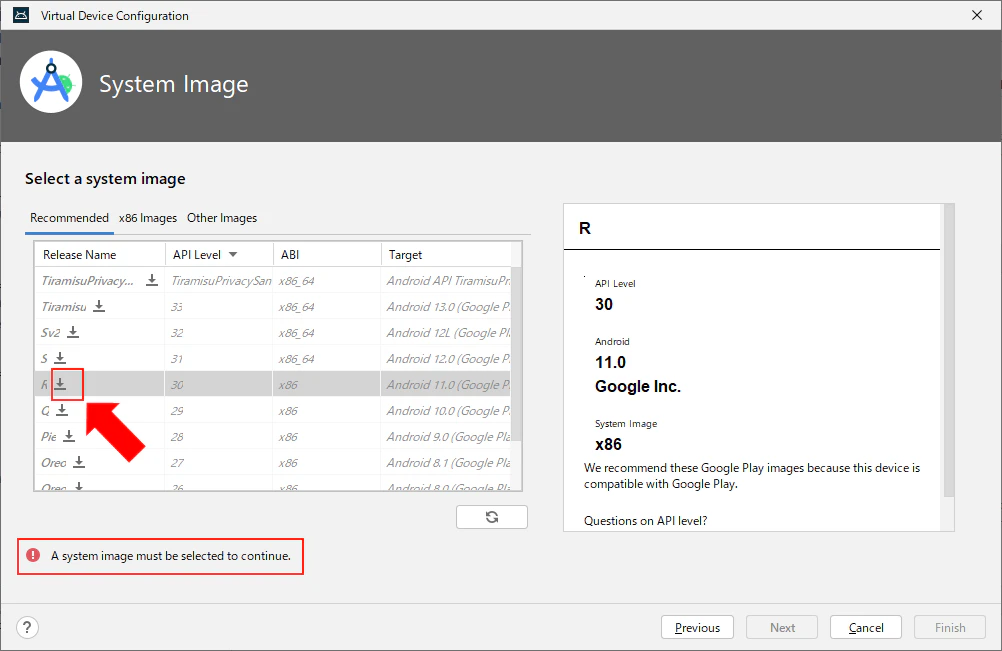The width and height of the screenshot is (1002, 651).
Task: Switch to the Recommended tab
Action: pyautogui.click(x=69, y=218)
